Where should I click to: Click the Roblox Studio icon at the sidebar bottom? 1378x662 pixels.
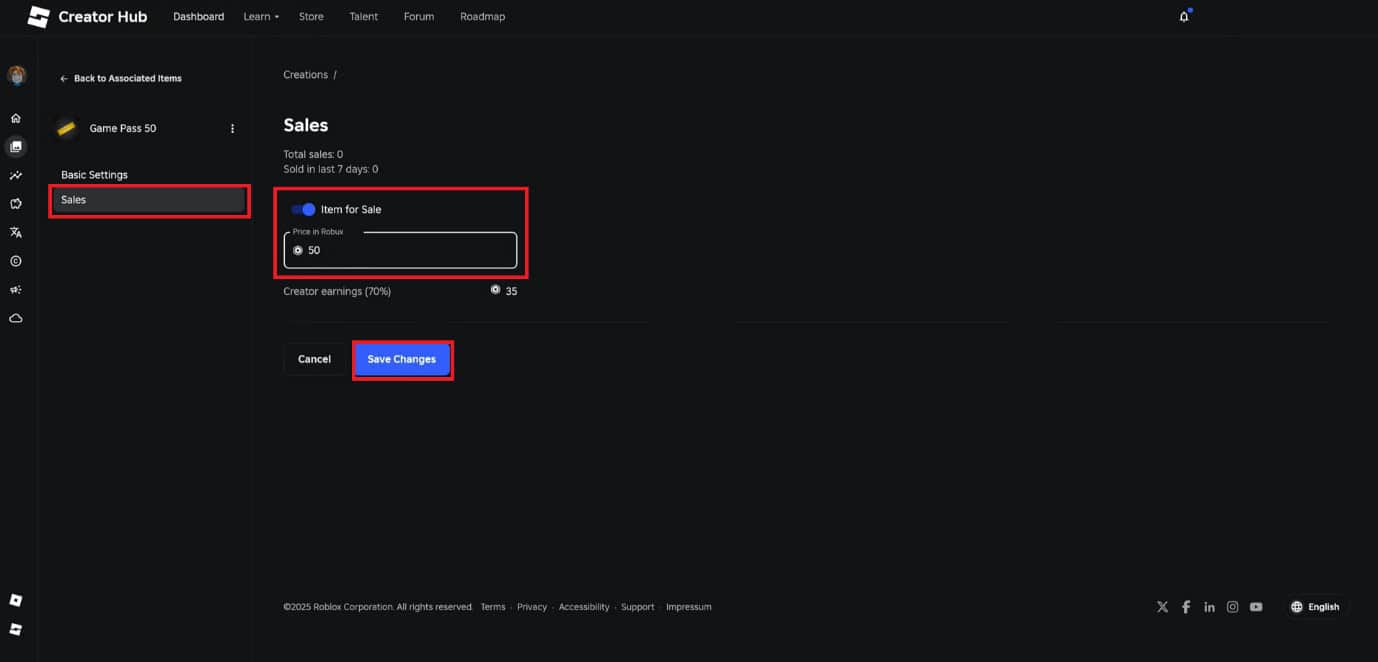pyautogui.click(x=16, y=629)
